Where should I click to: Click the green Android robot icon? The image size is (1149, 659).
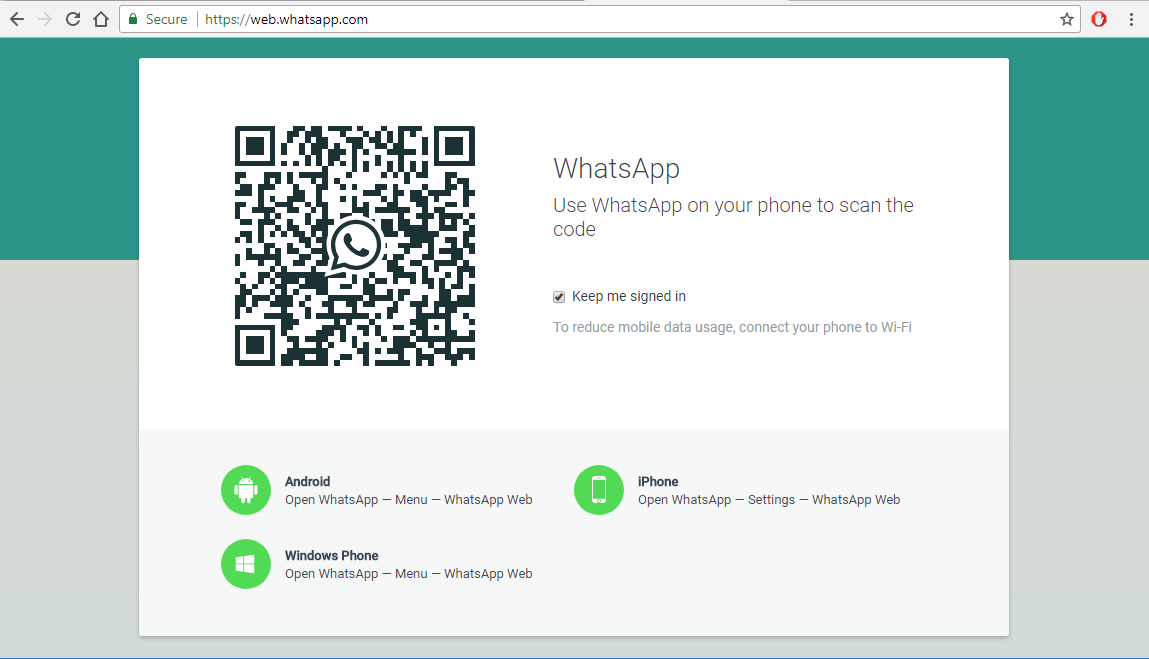point(246,490)
